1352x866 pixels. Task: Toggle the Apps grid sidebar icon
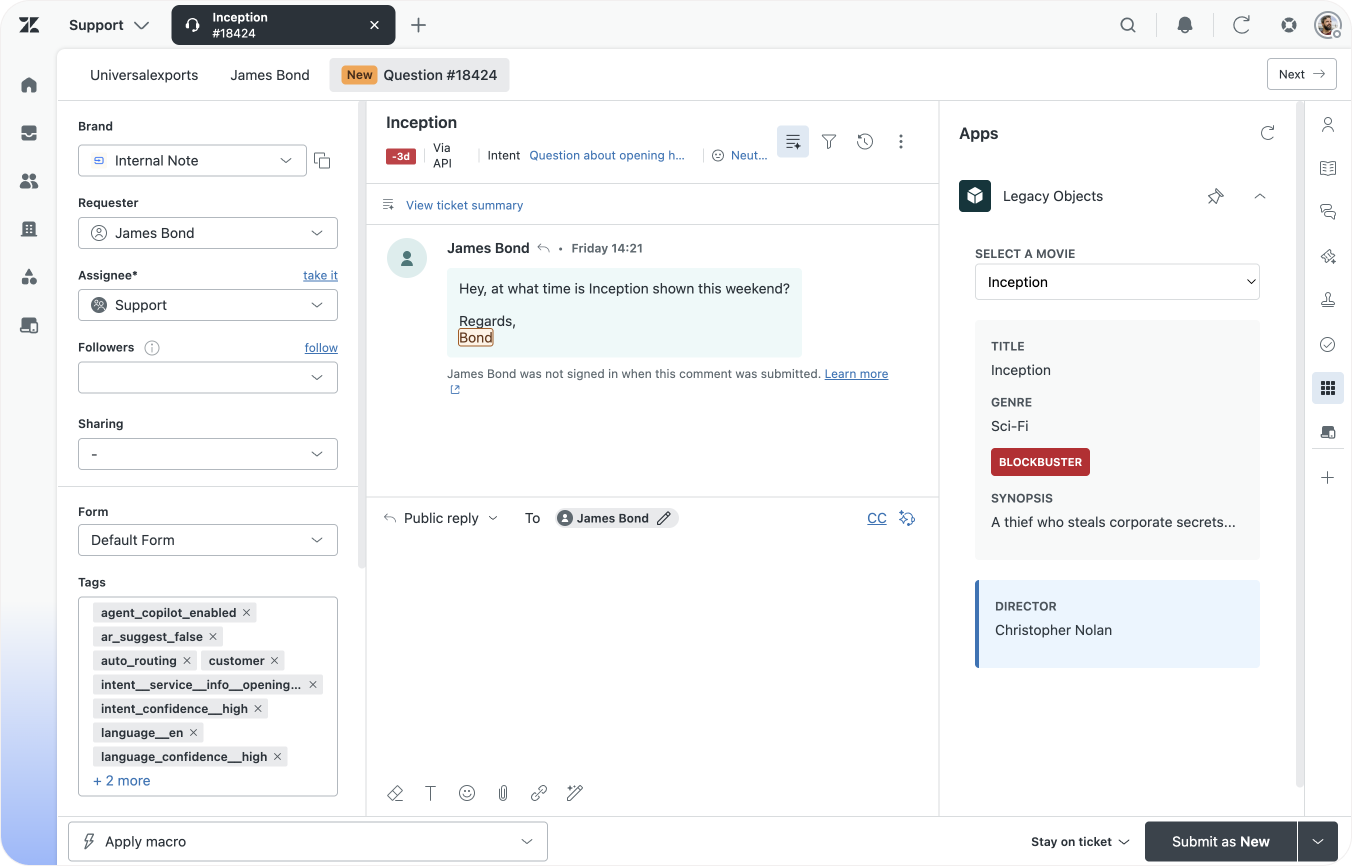point(1328,388)
